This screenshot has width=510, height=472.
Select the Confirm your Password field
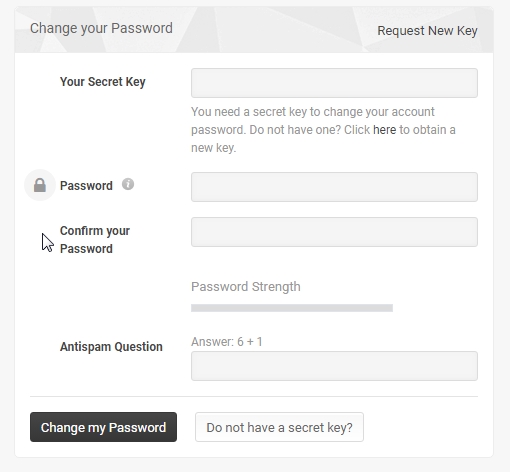tap(334, 232)
